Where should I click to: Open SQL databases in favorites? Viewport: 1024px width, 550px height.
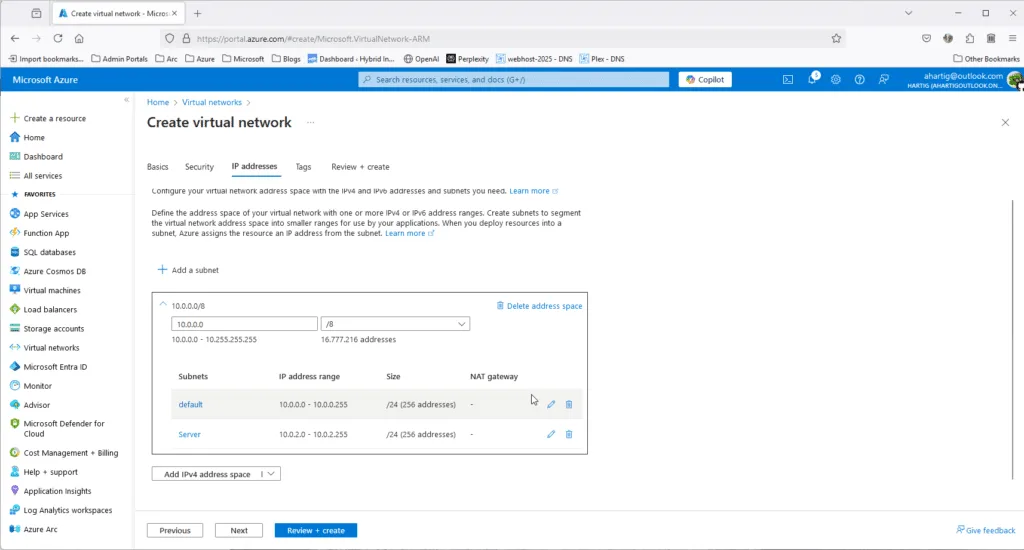[x=50, y=252]
